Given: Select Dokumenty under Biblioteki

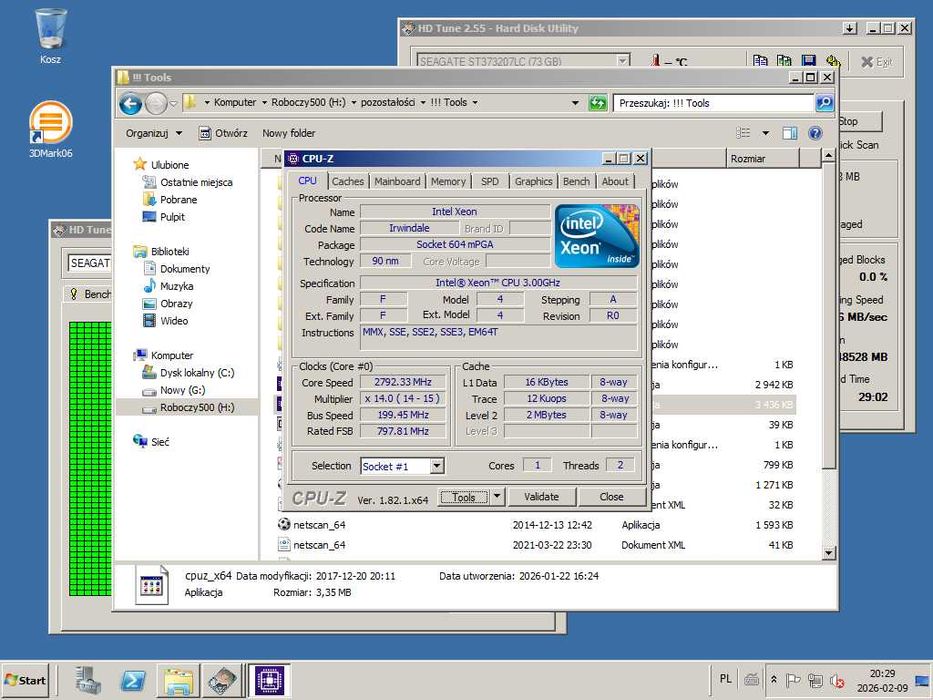Looking at the screenshot, I should point(184,268).
